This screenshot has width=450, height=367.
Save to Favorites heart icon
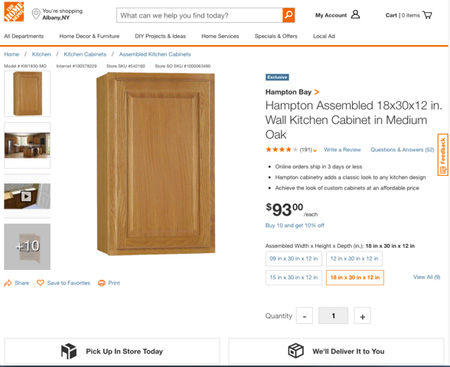coord(40,283)
